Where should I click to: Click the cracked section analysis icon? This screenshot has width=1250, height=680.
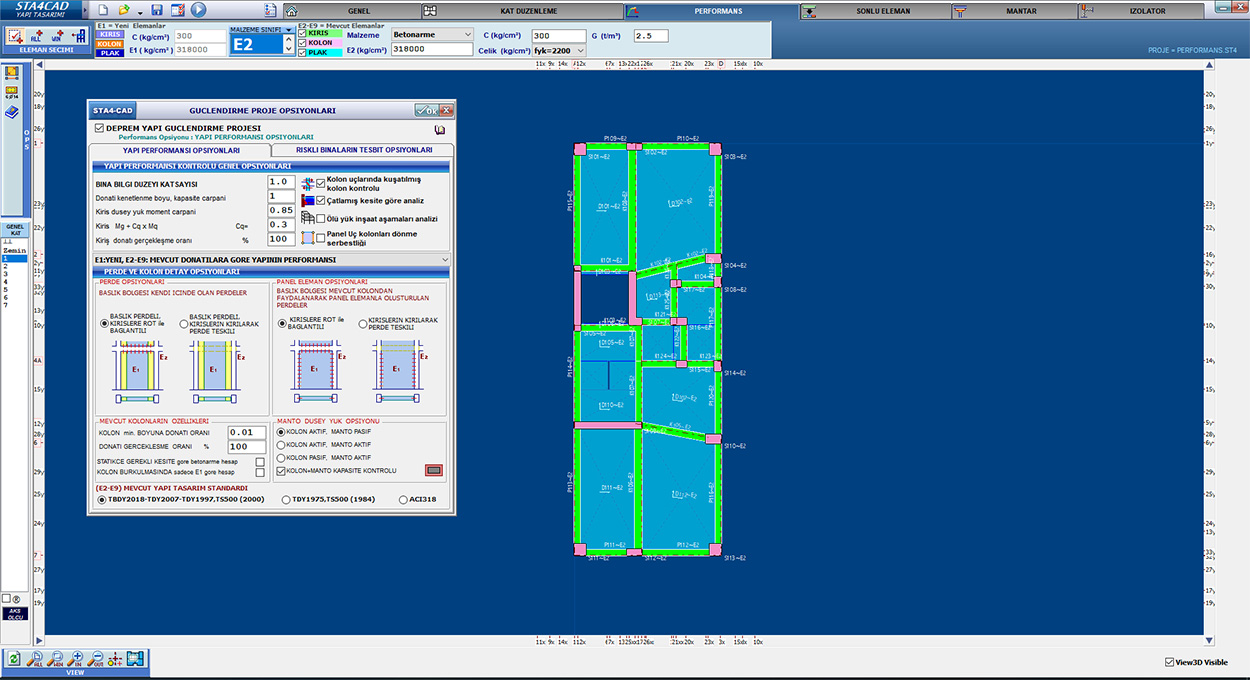coord(307,200)
